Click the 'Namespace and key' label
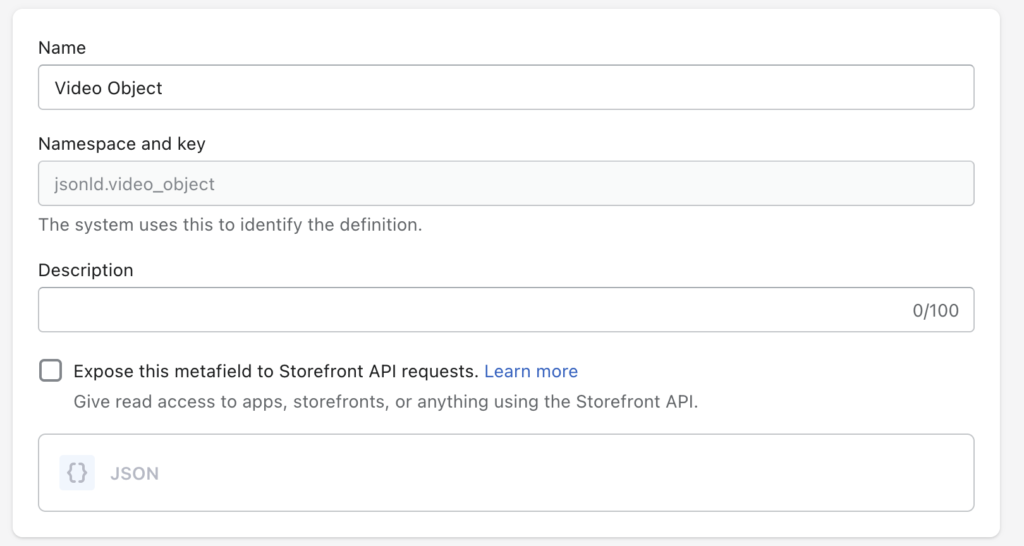The width and height of the screenshot is (1024, 546). click(x=122, y=144)
